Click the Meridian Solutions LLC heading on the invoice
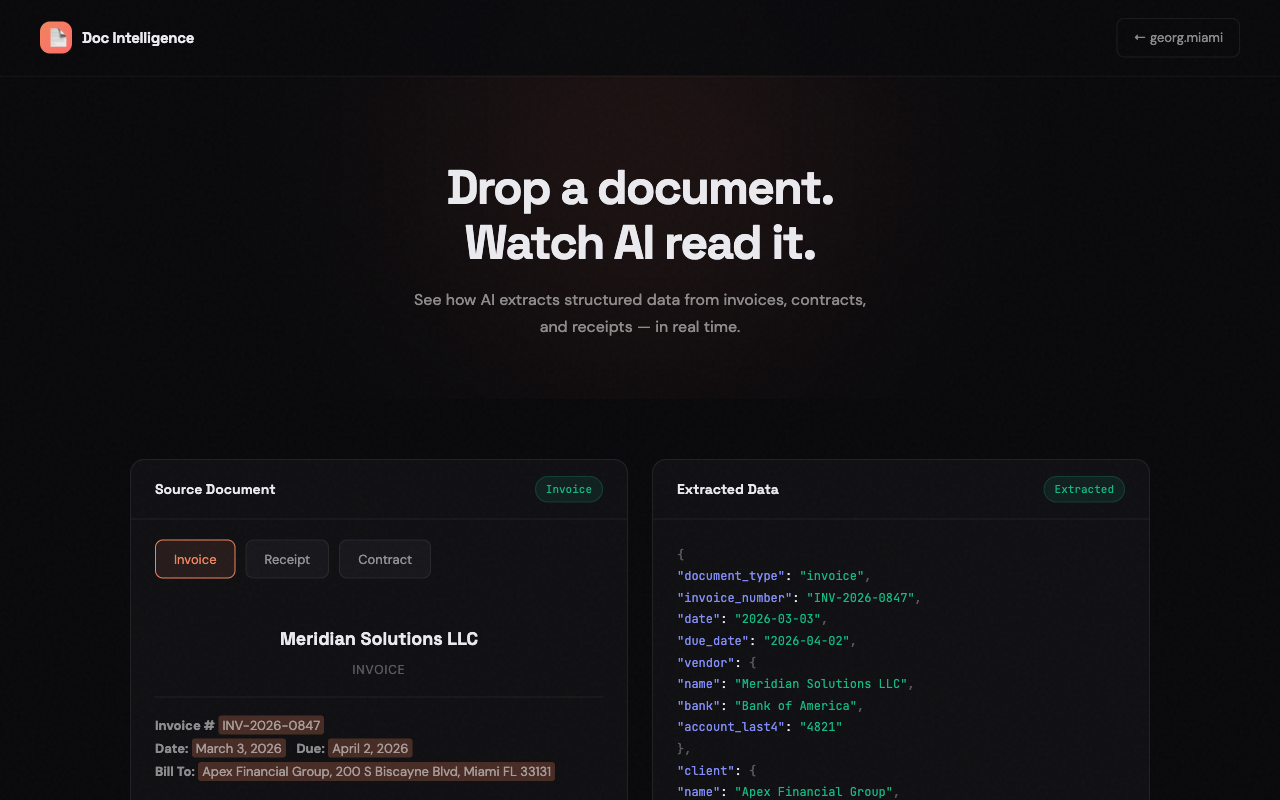 [378, 639]
